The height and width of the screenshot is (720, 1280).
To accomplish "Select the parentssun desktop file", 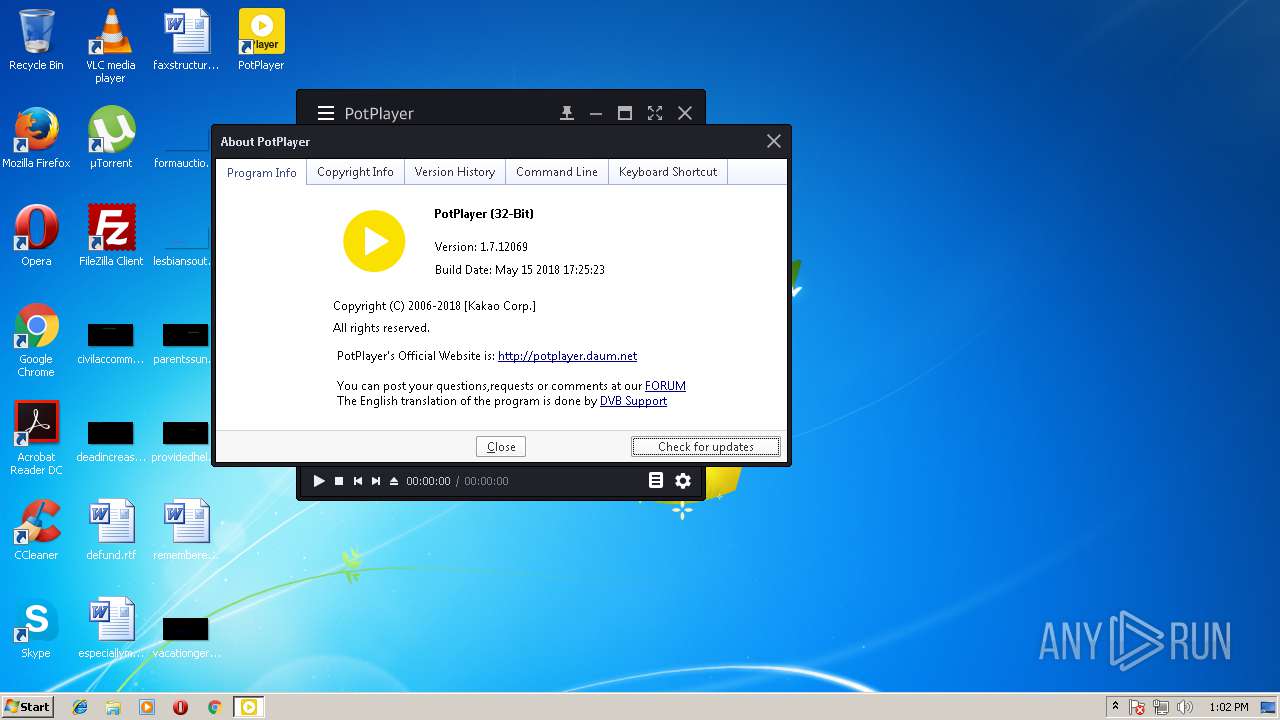I will (186, 342).
